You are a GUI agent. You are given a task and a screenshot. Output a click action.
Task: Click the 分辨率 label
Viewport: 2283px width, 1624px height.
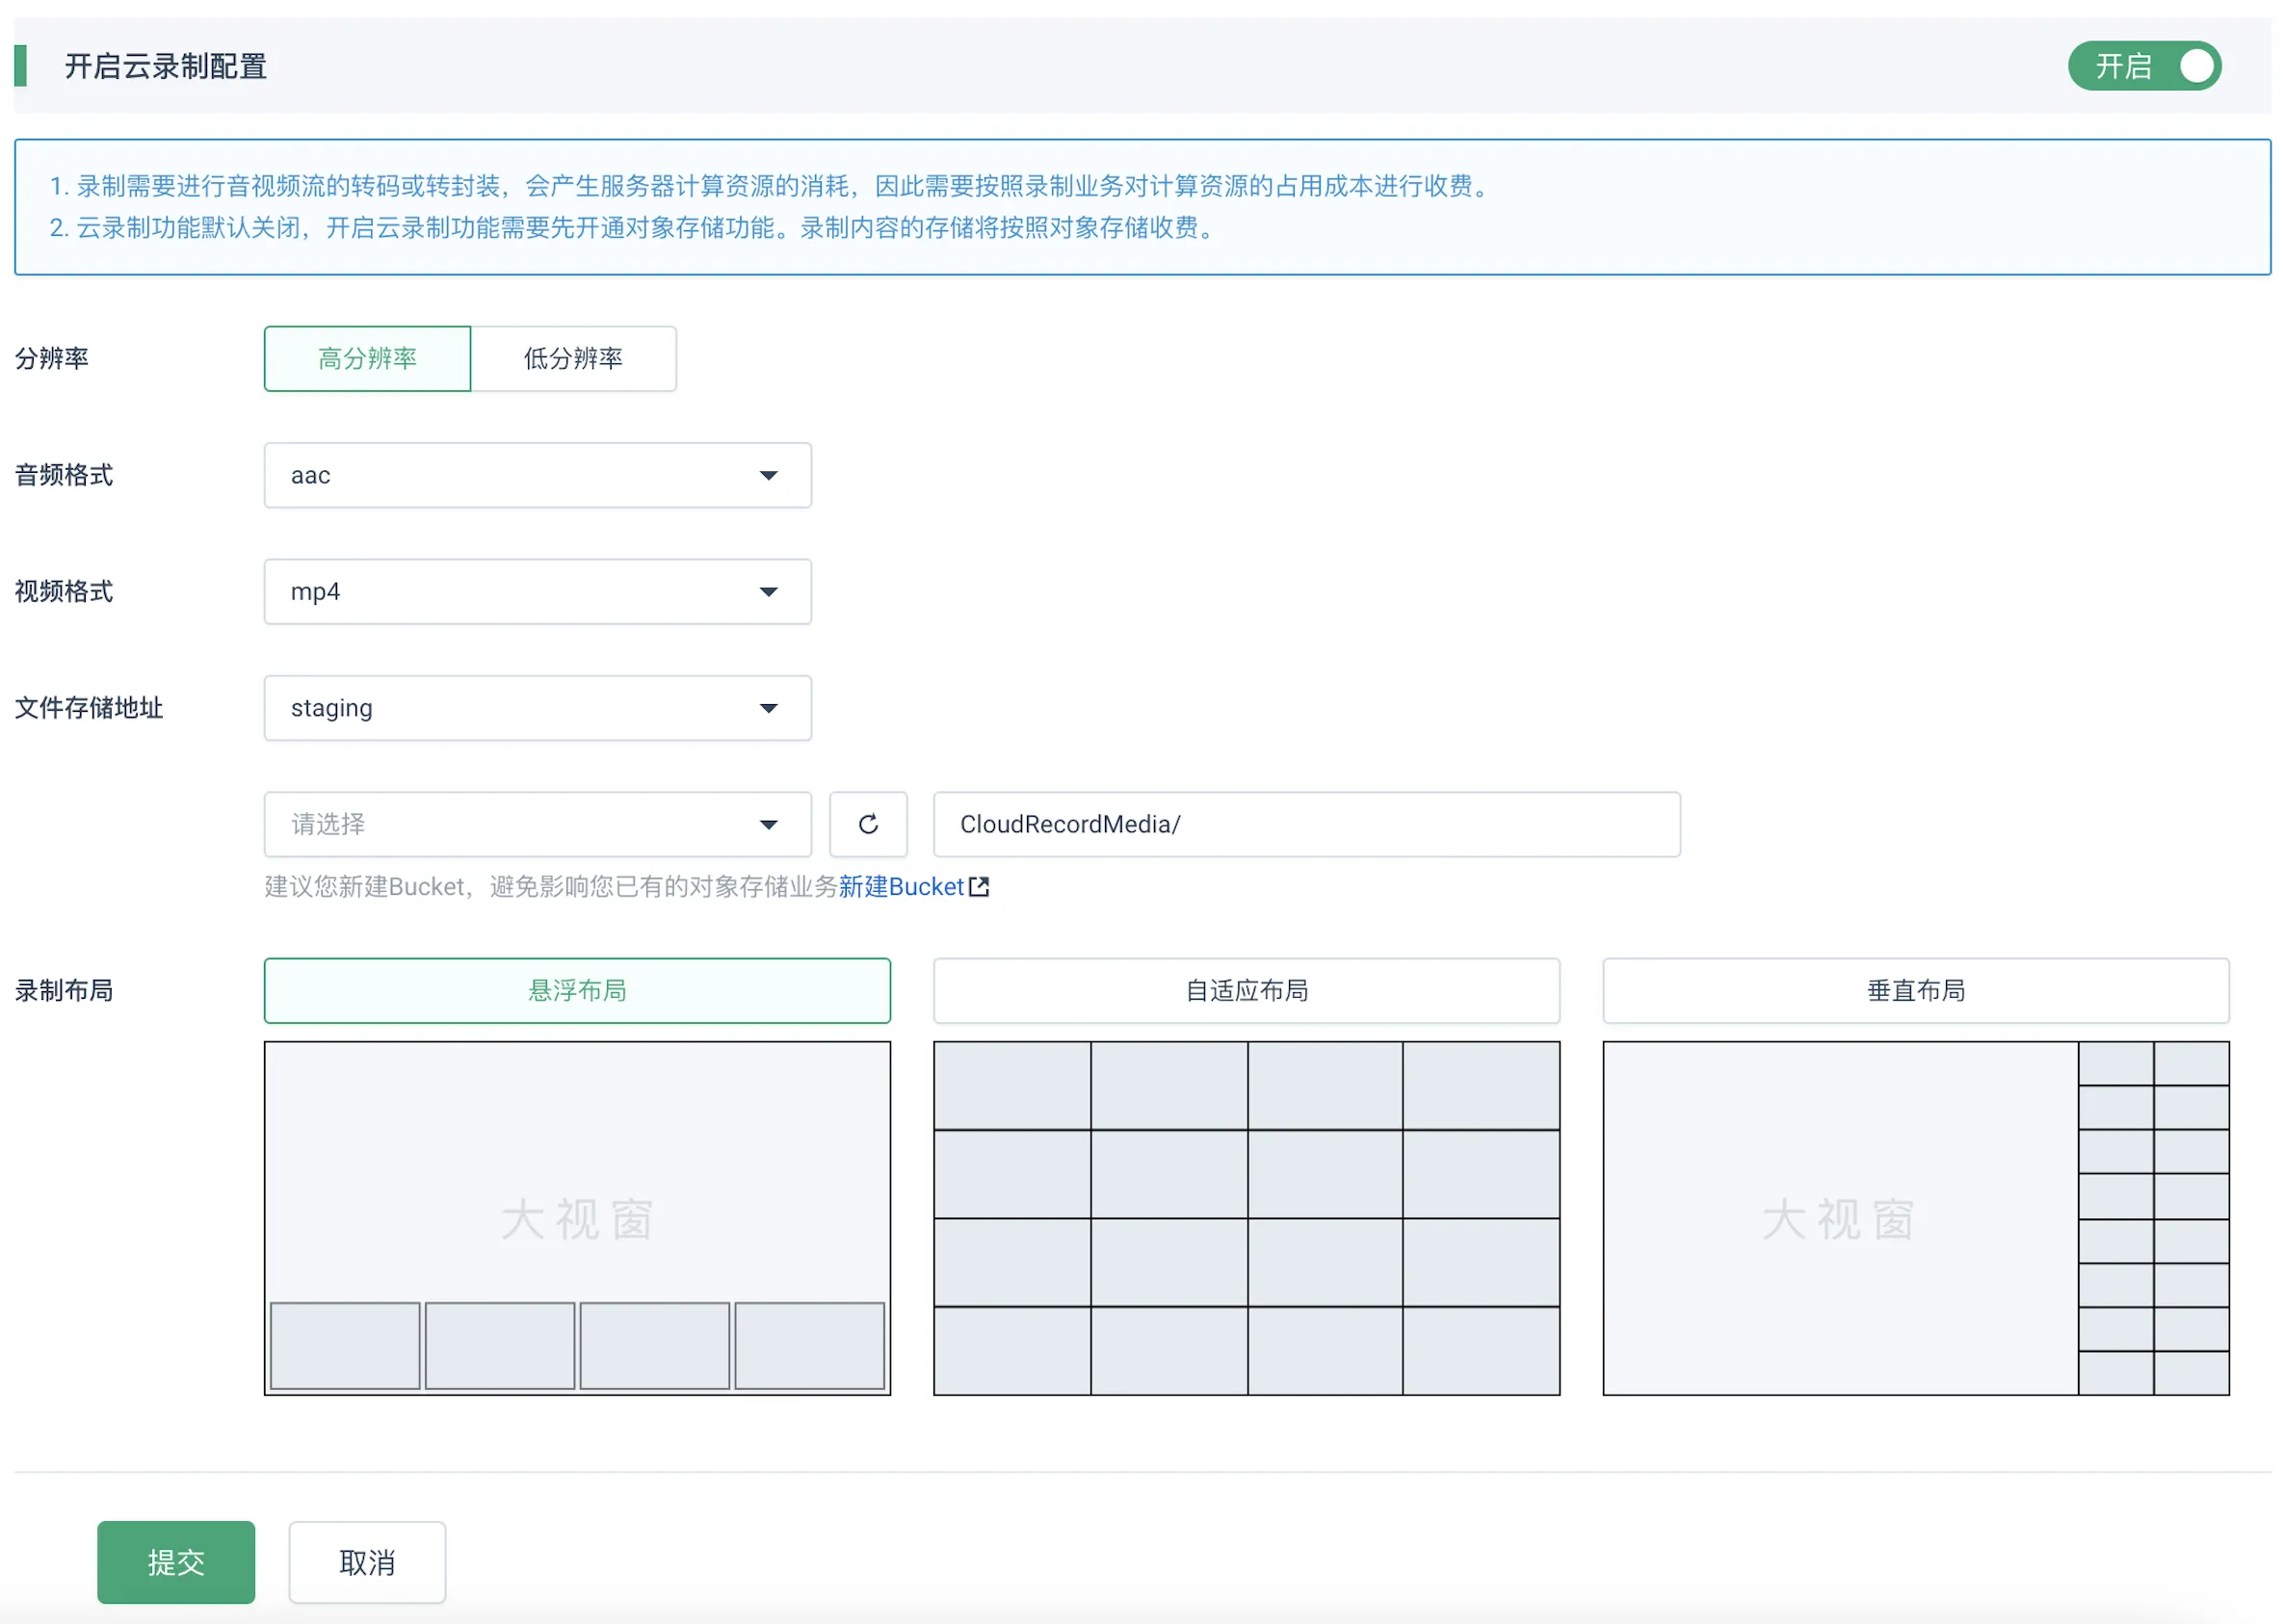(x=52, y=358)
